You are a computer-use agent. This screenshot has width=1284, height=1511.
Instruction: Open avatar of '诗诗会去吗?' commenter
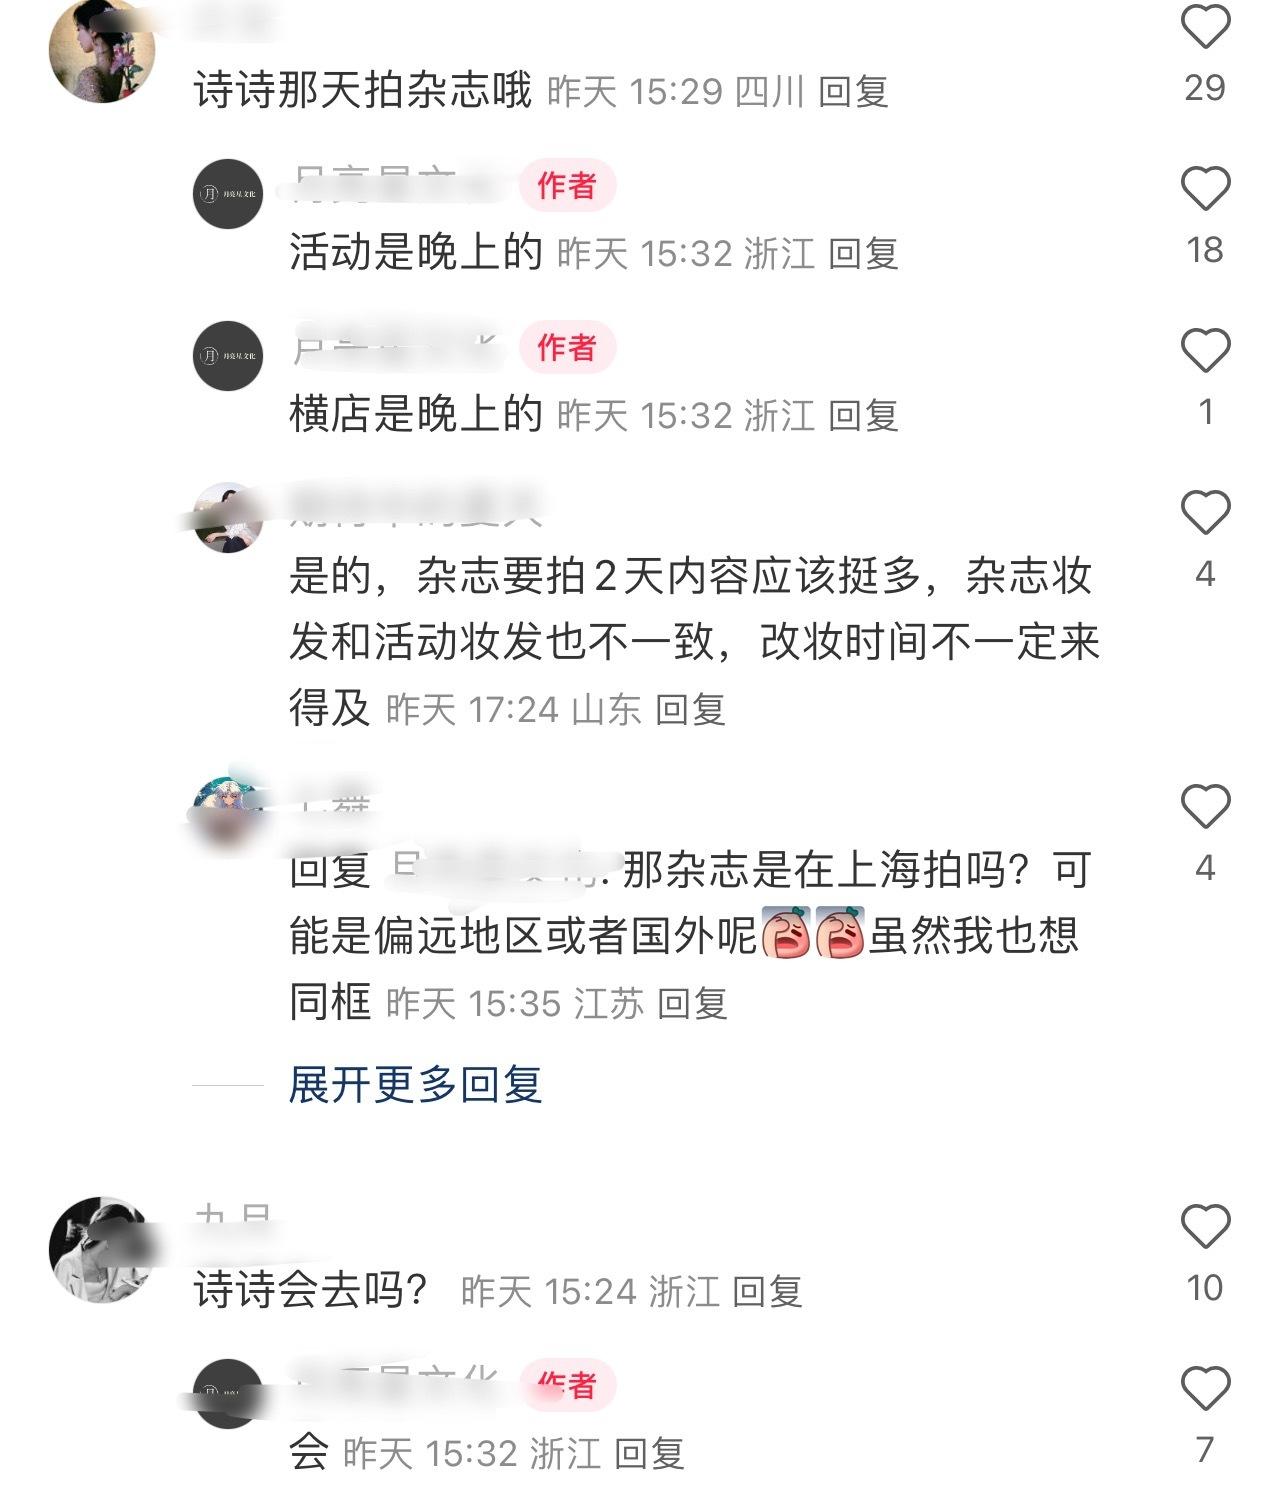(102, 1250)
